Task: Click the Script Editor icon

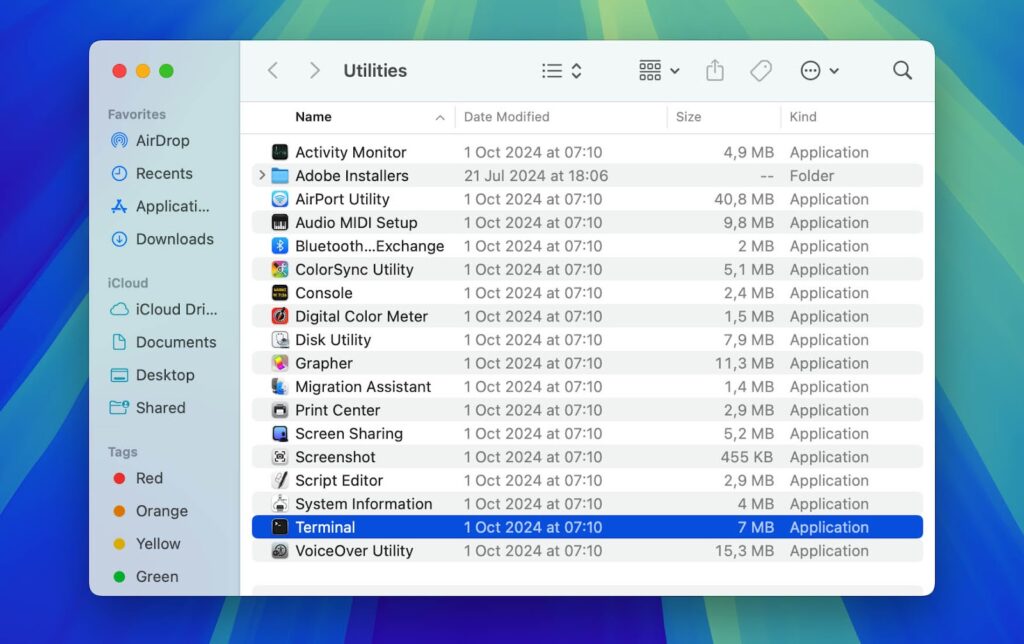Action: 280,481
